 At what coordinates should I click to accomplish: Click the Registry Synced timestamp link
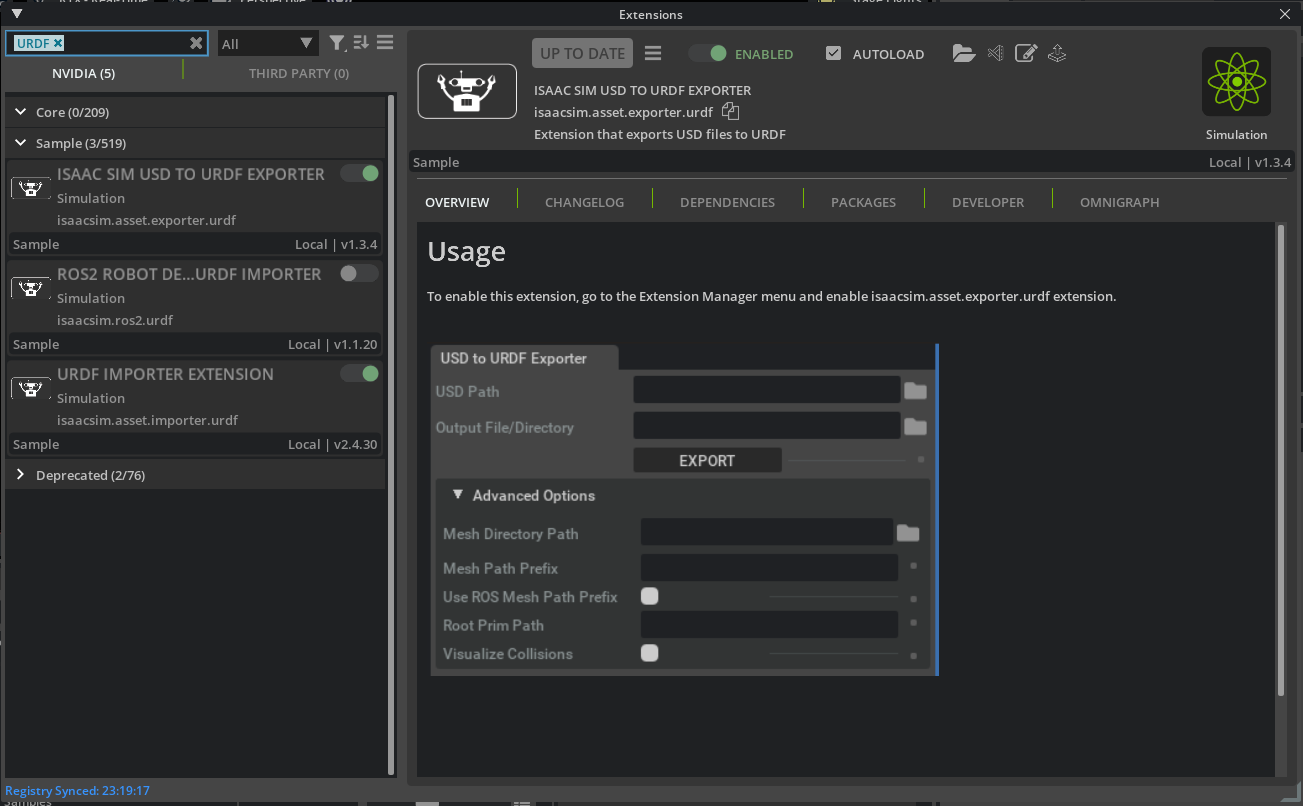click(77, 790)
